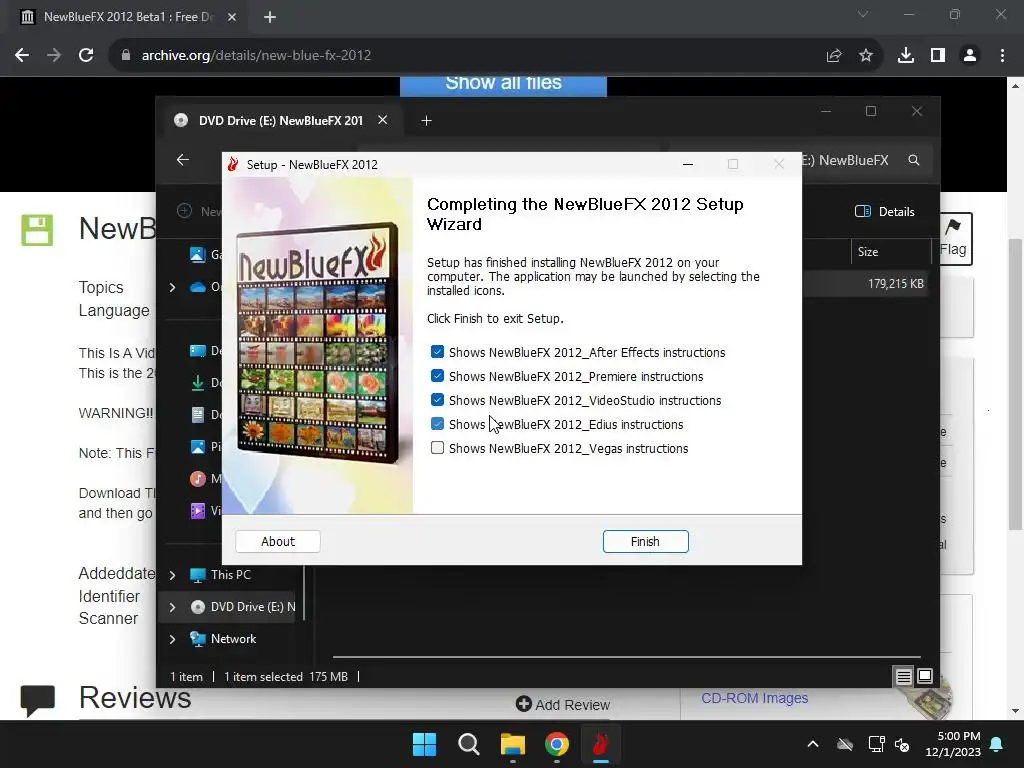
Task: Open the About button in Setup wizard
Action: click(278, 541)
